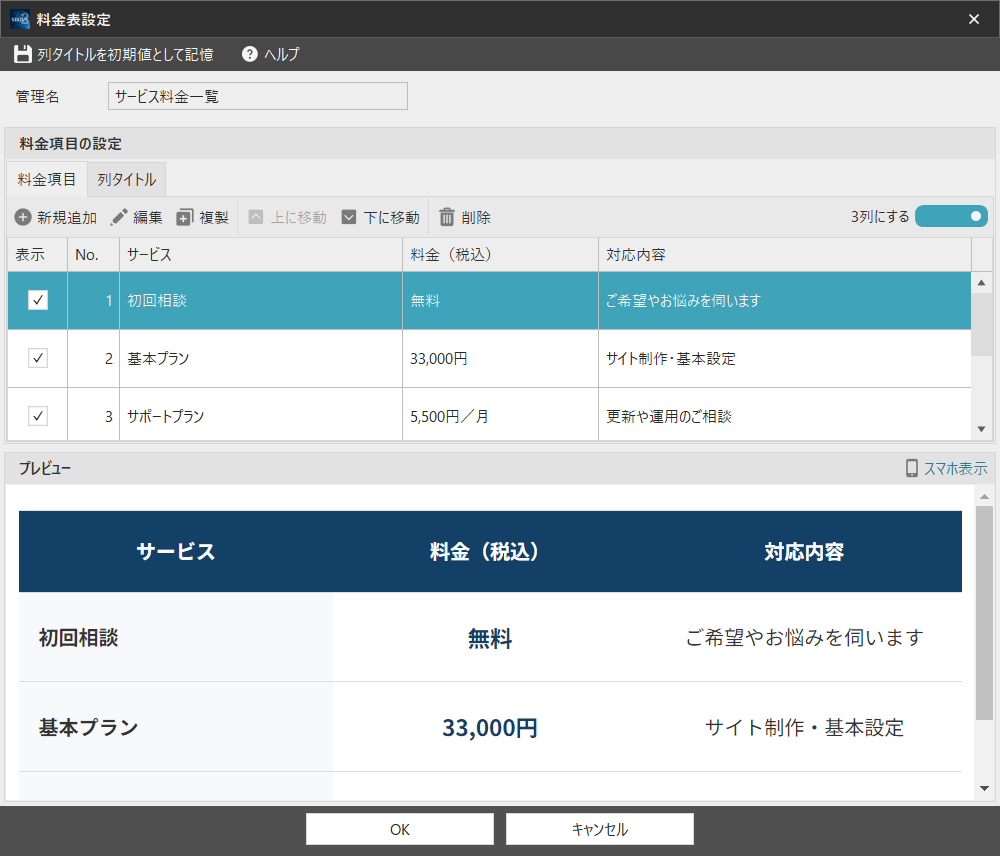Click the 管理名 input field
1000x856 pixels.
tap(258, 96)
